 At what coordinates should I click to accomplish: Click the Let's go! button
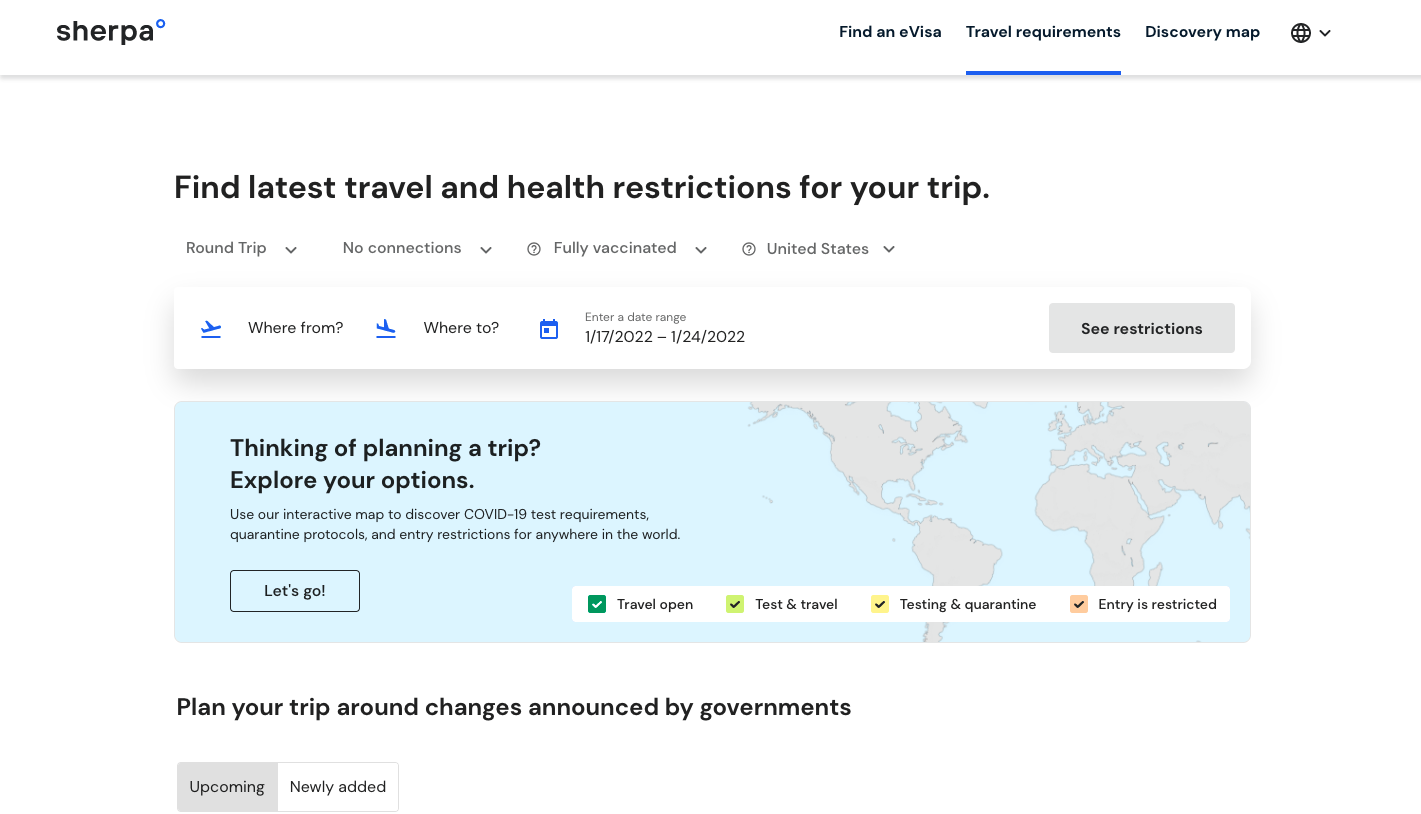[x=294, y=591]
